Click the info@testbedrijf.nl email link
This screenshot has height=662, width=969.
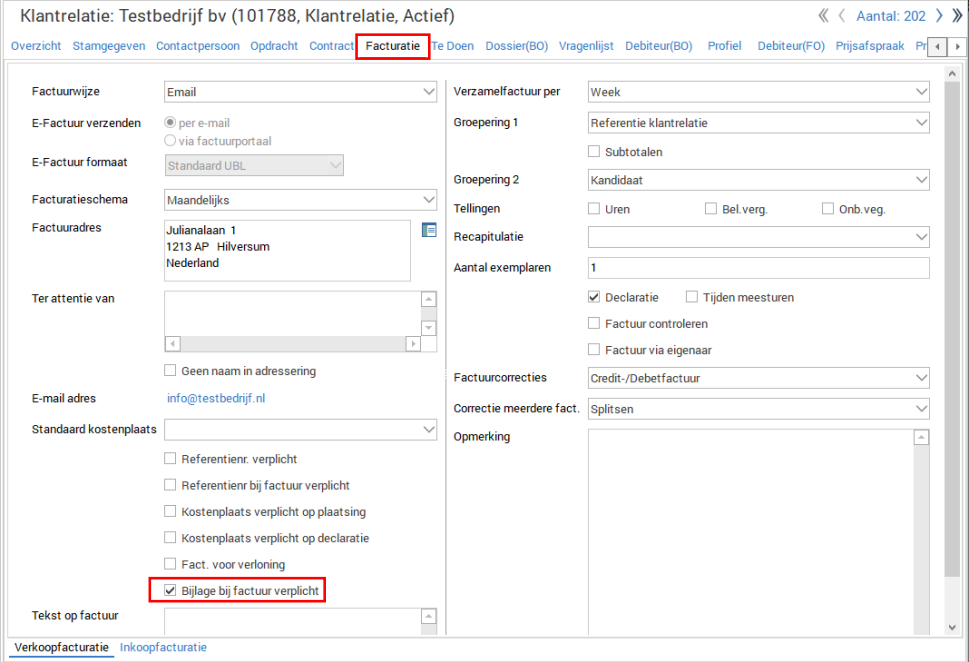(x=215, y=398)
